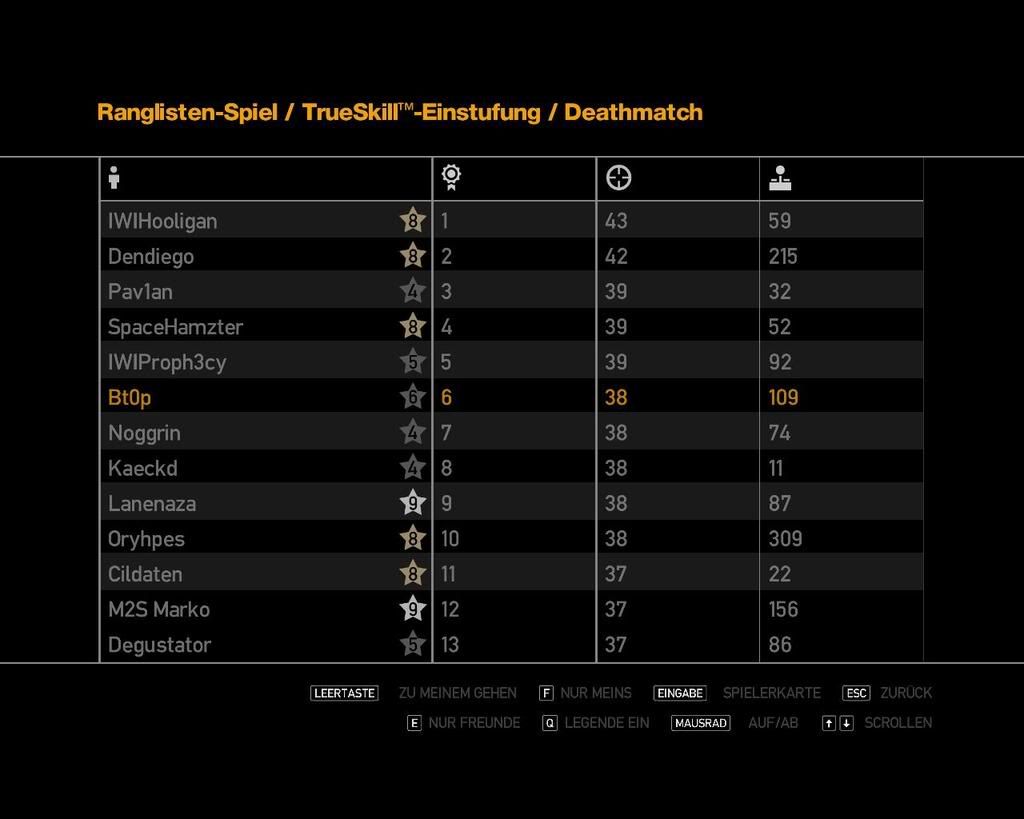Select the highlighted Bt0p player row
1024x819 pixels.
click(250, 397)
